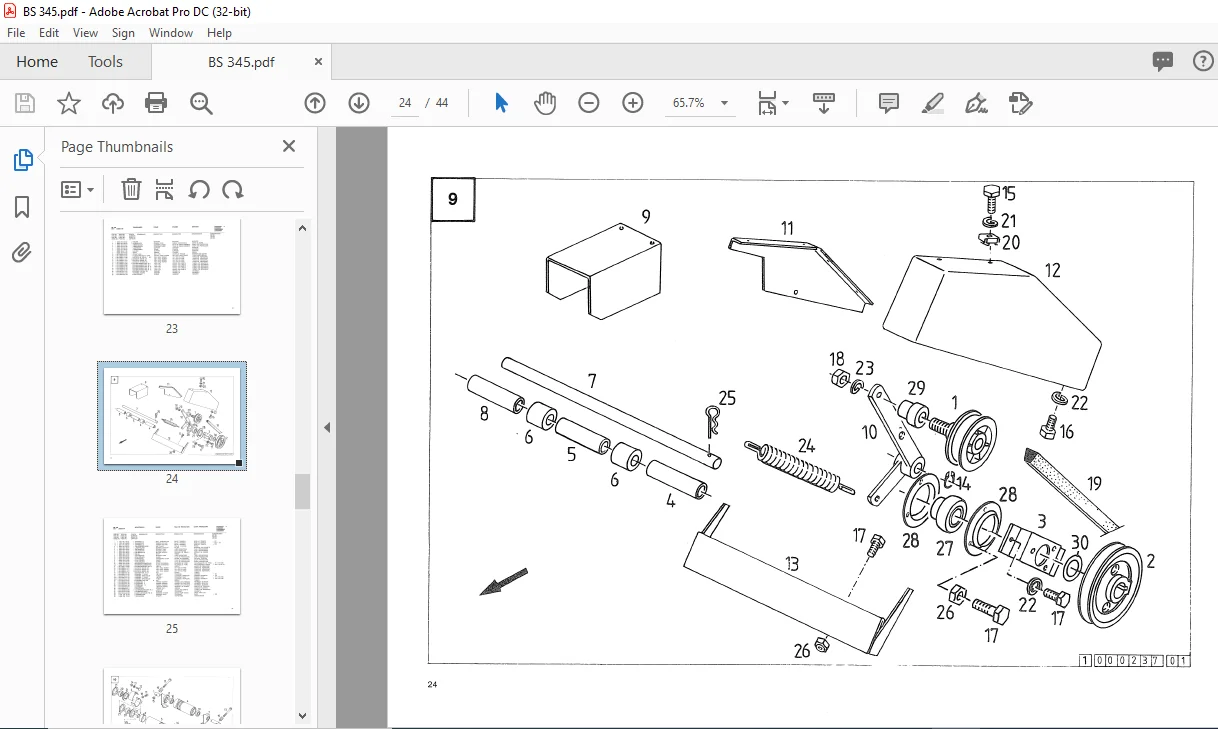Collapse the navigation pane with the left arrow
The image size is (1218, 729).
point(327,428)
